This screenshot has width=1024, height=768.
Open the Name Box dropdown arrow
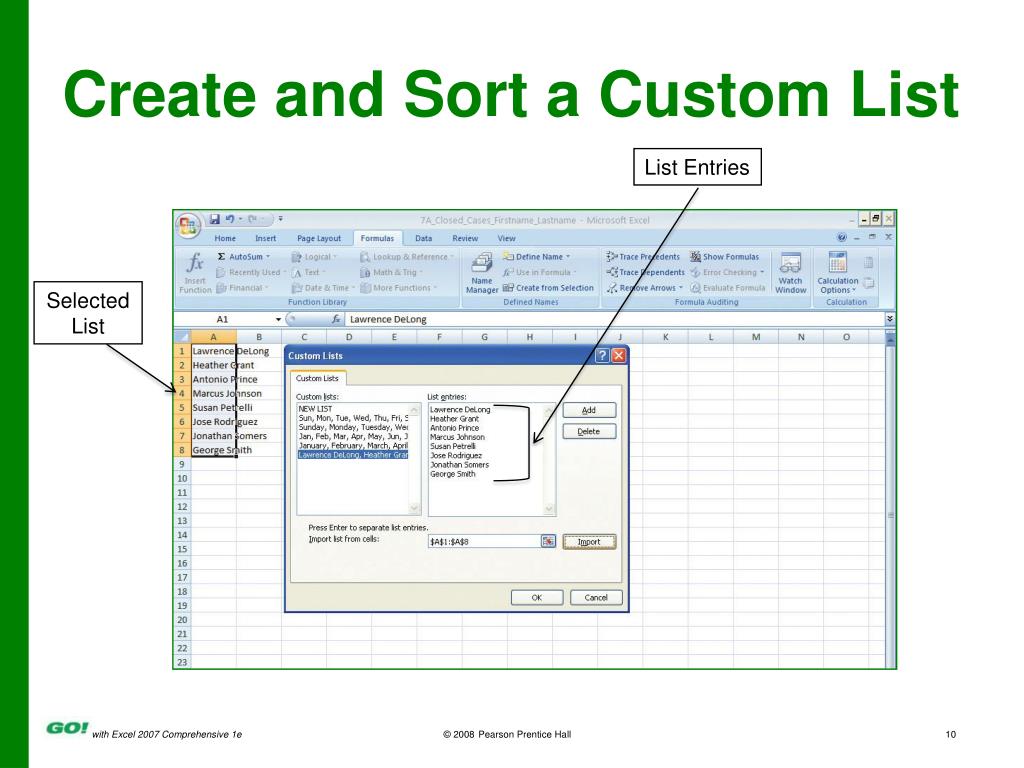click(279, 318)
